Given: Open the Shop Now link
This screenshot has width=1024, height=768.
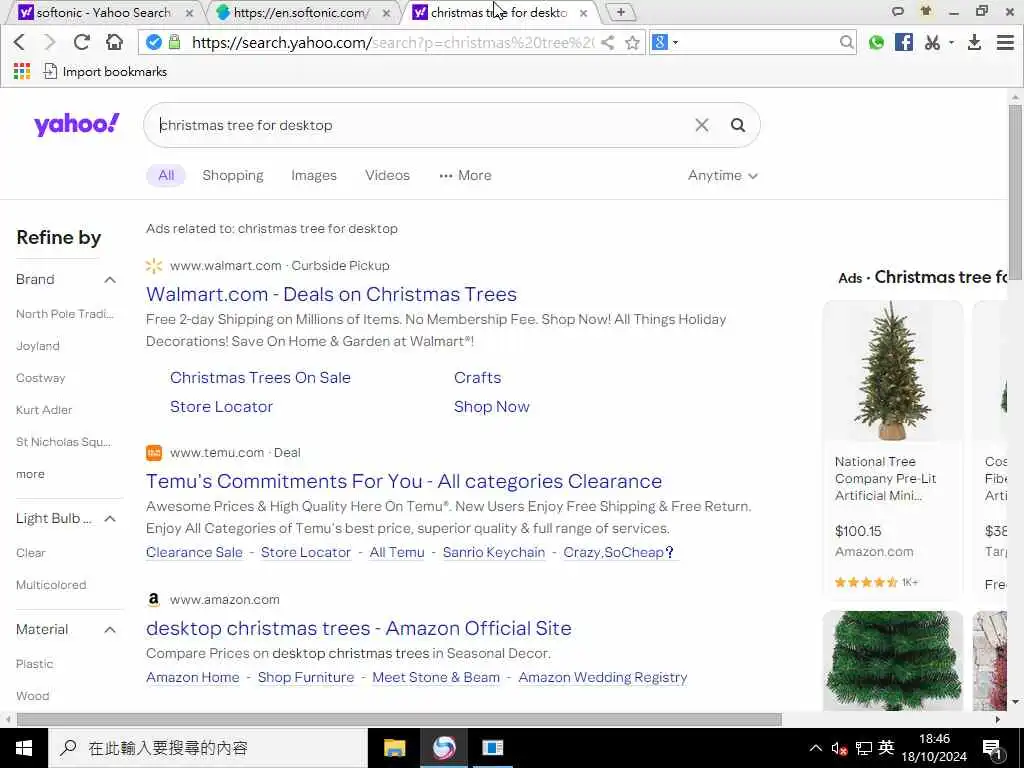Looking at the screenshot, I should point(491,406).
